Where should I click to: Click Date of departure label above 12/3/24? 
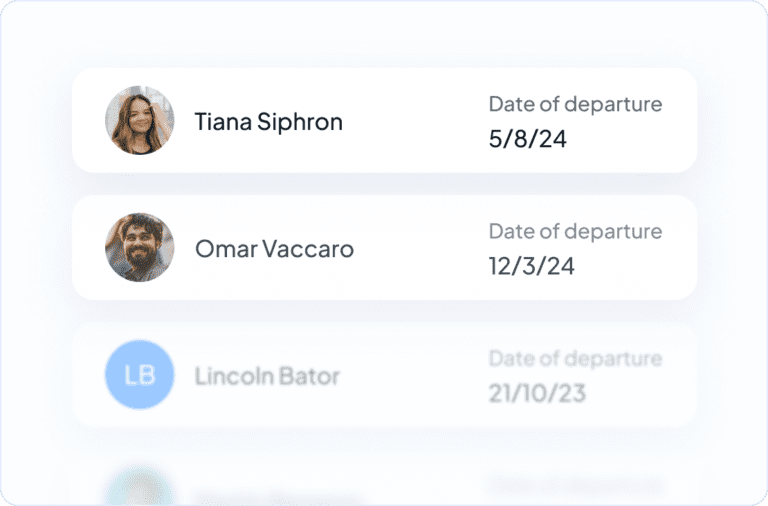[x=576, y=232]
